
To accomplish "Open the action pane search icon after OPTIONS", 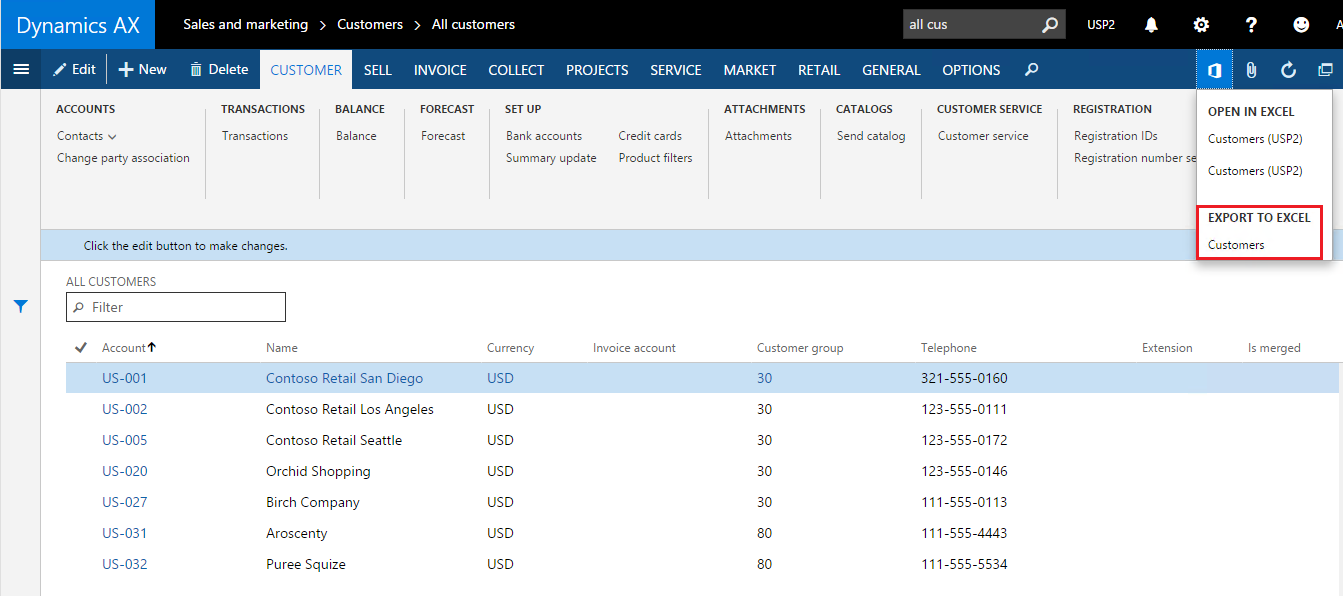I will tap(1032, 69).
